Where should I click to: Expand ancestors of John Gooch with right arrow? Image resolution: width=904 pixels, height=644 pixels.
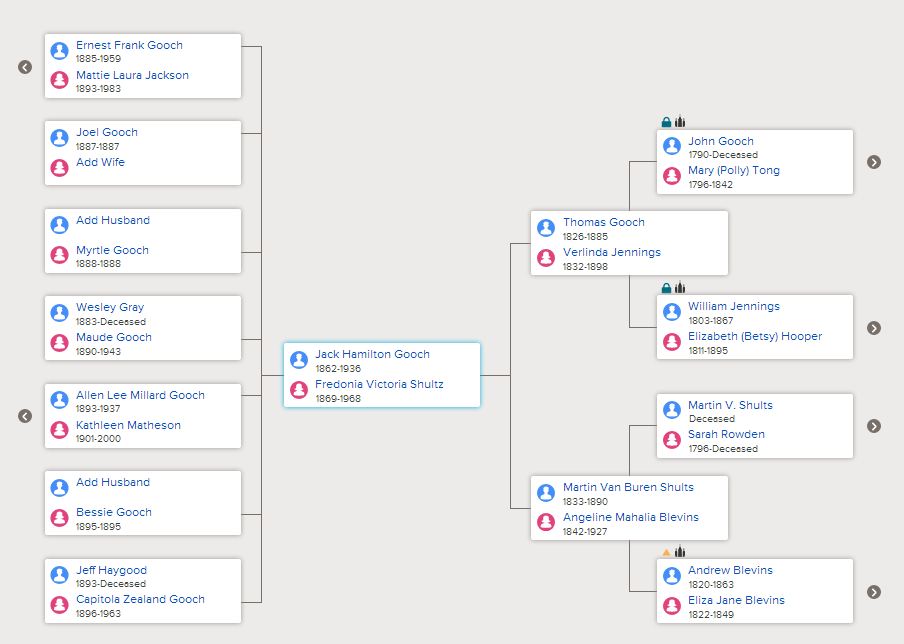(874, 162)
